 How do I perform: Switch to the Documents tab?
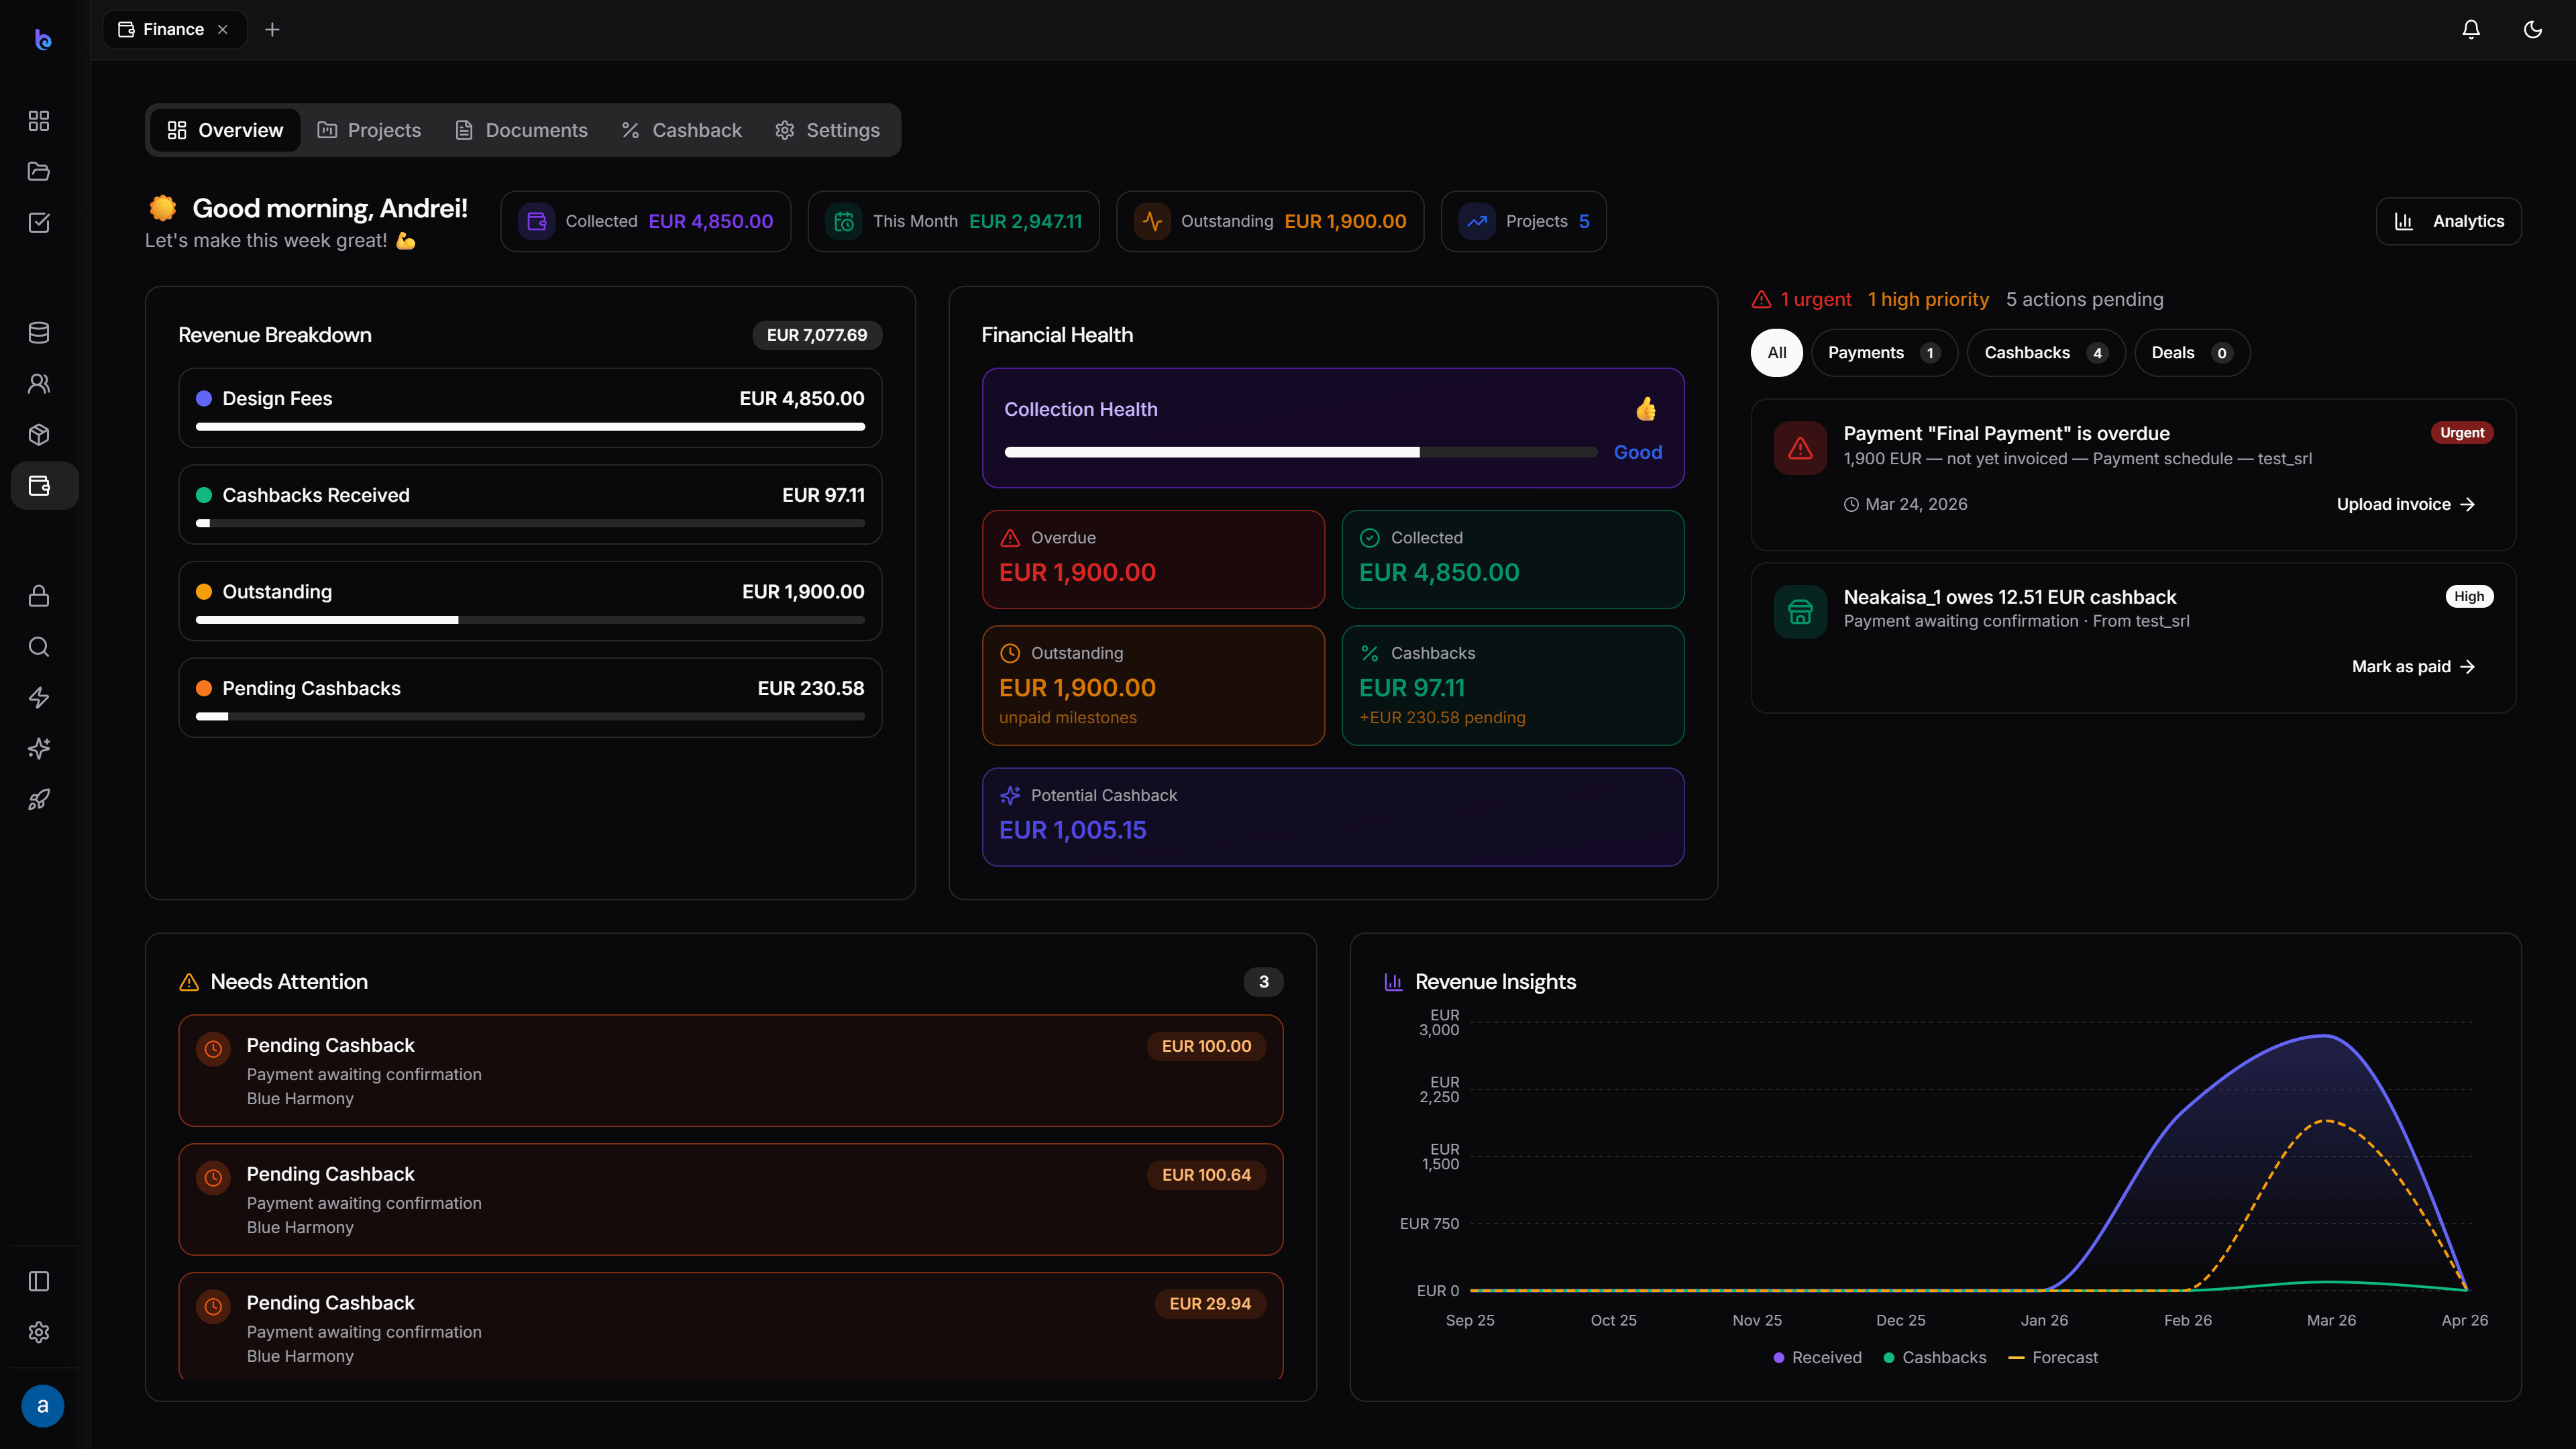521,130
